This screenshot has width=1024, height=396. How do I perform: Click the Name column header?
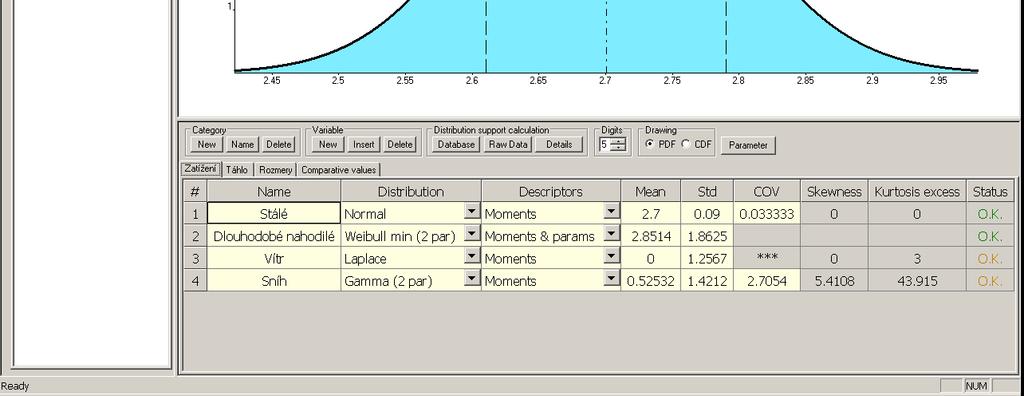[274, 191]
